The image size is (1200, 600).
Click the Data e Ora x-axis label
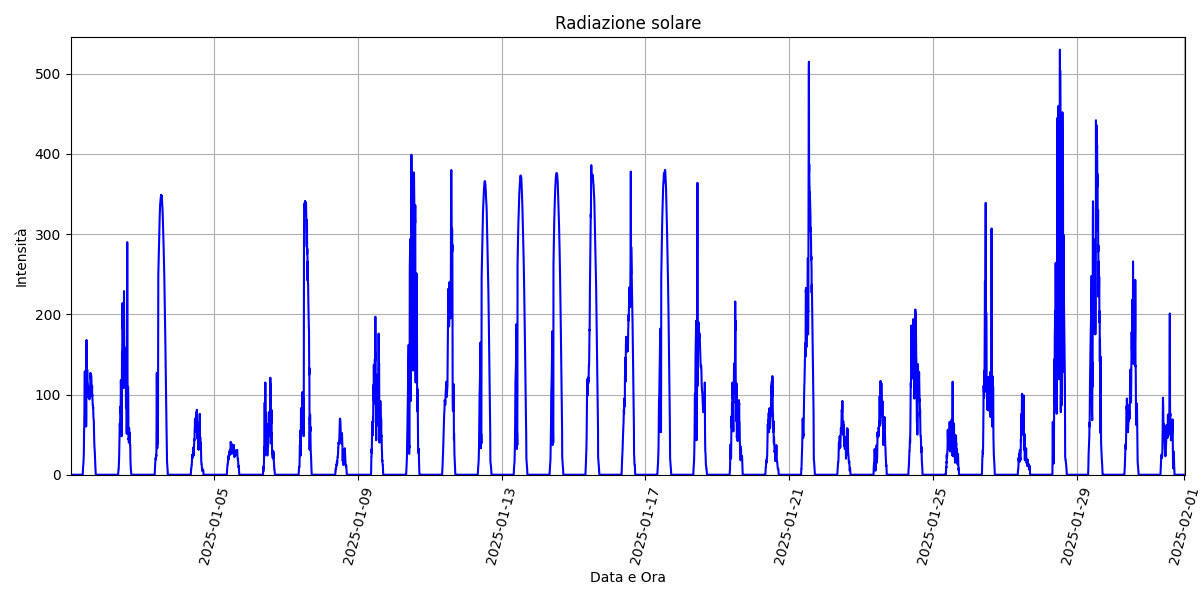coord(627,577)
